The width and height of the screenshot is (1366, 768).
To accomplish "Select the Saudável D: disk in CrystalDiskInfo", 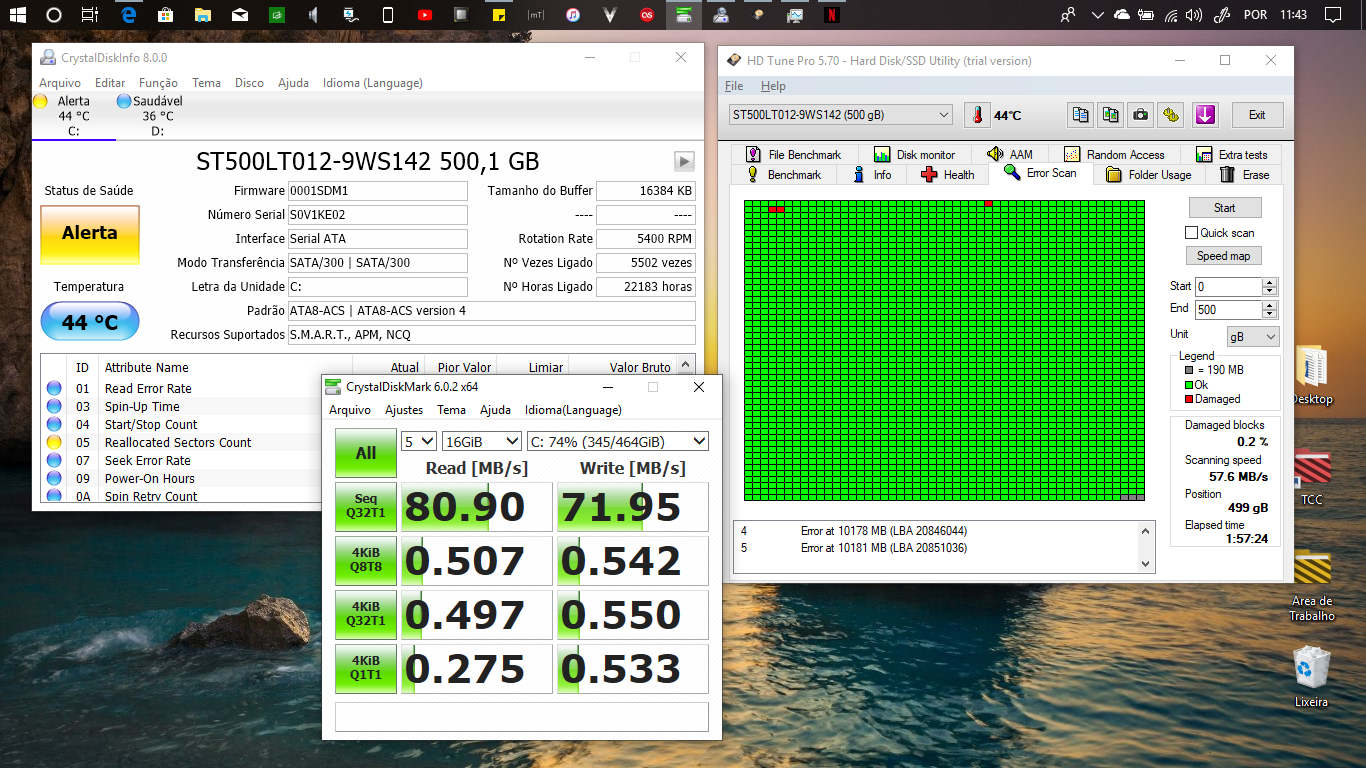I will click(157, 115).
